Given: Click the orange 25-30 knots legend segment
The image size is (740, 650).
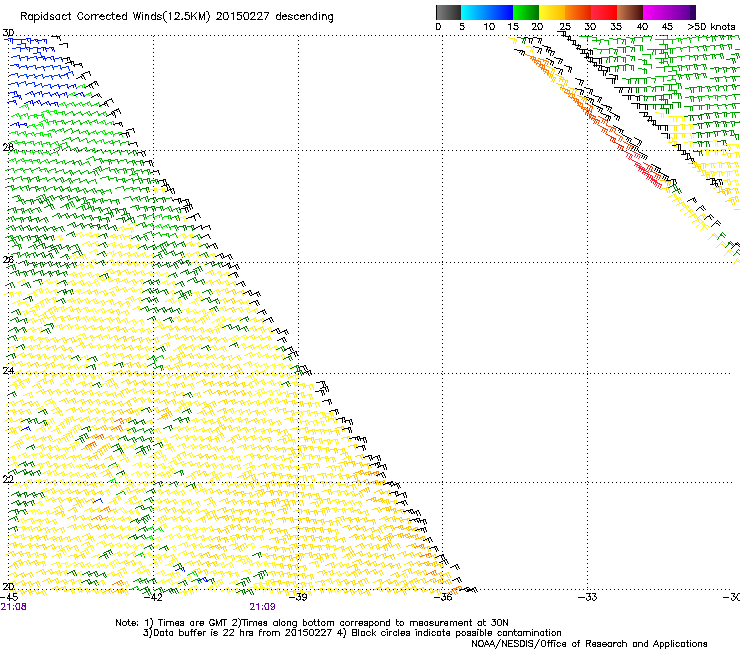Looking at the screenshot, I should pos(578,12).
